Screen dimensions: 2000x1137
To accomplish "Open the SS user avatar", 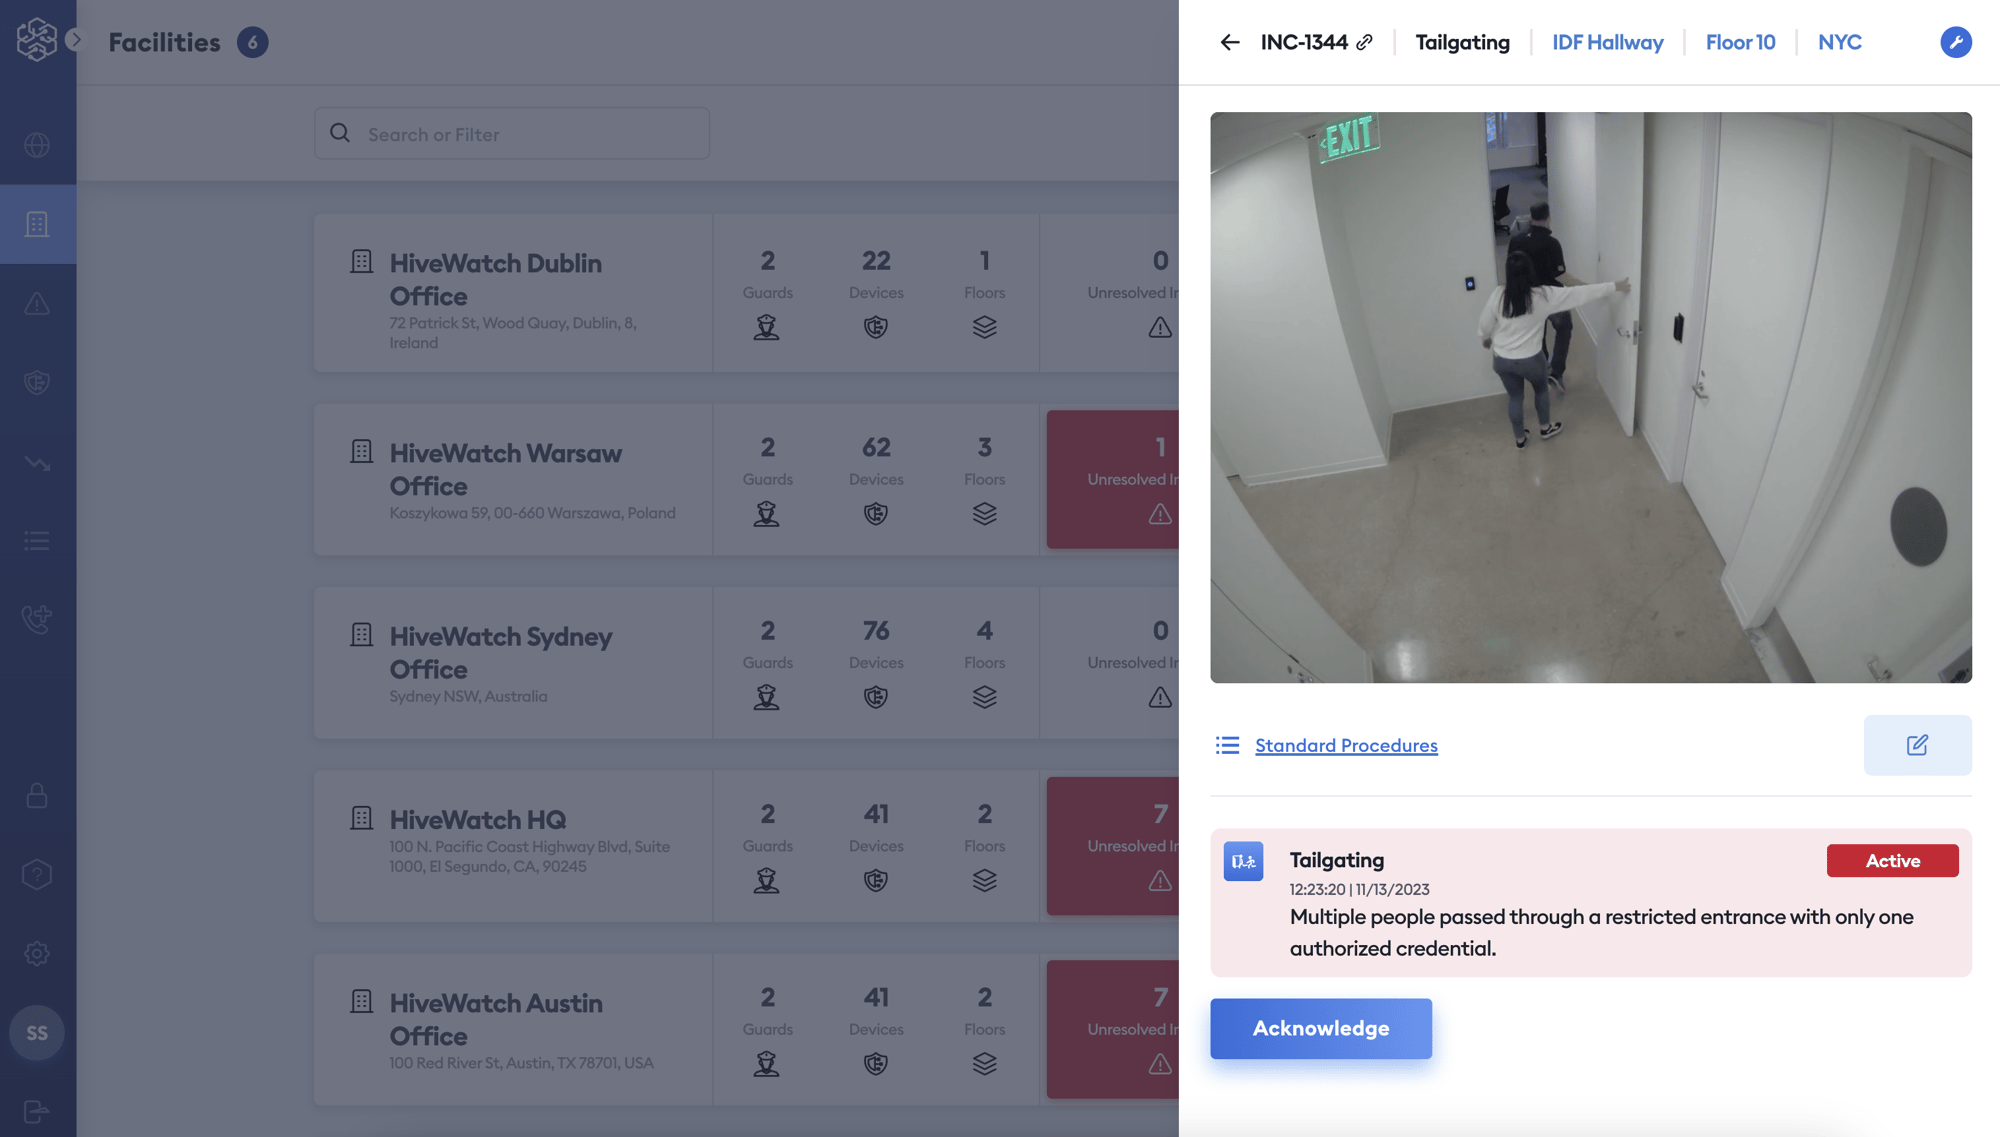I will click(37, 1033).
